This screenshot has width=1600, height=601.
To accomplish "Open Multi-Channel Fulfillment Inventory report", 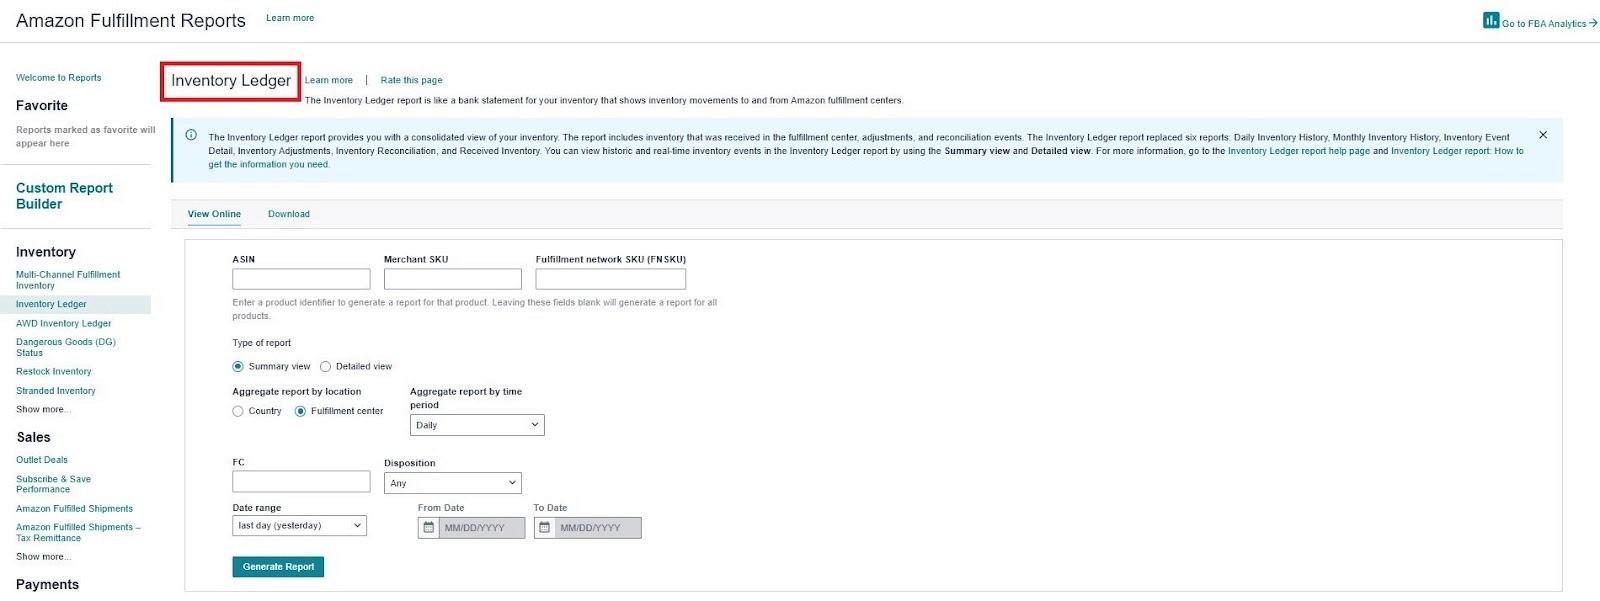I will pyautogui.click(x=68, y=280).
